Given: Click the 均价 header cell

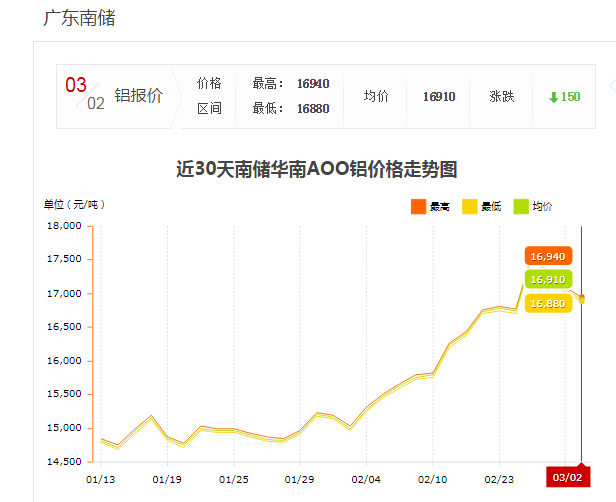Looking at the screenshot, I should click(x=376, y=97).
